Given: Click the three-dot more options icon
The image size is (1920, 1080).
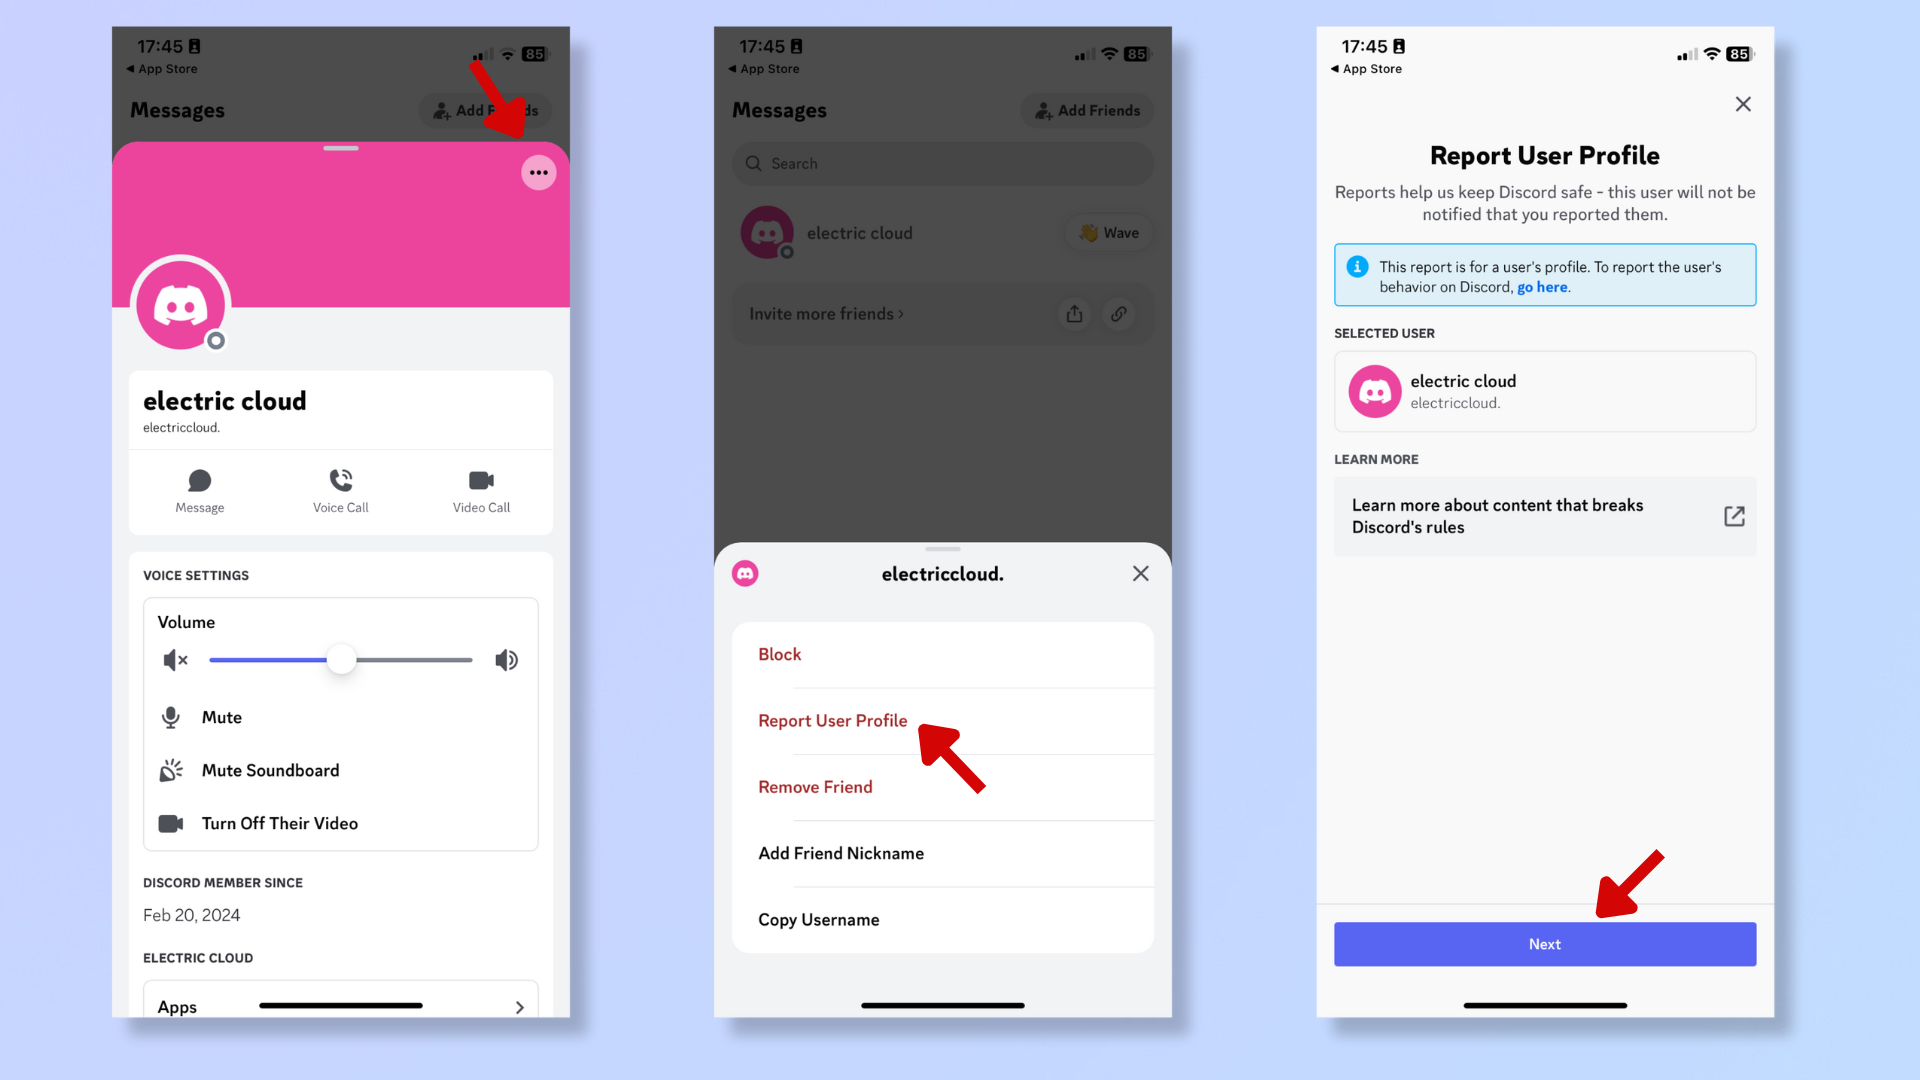Looking at the screenshot, I should (x=538, y=173).
